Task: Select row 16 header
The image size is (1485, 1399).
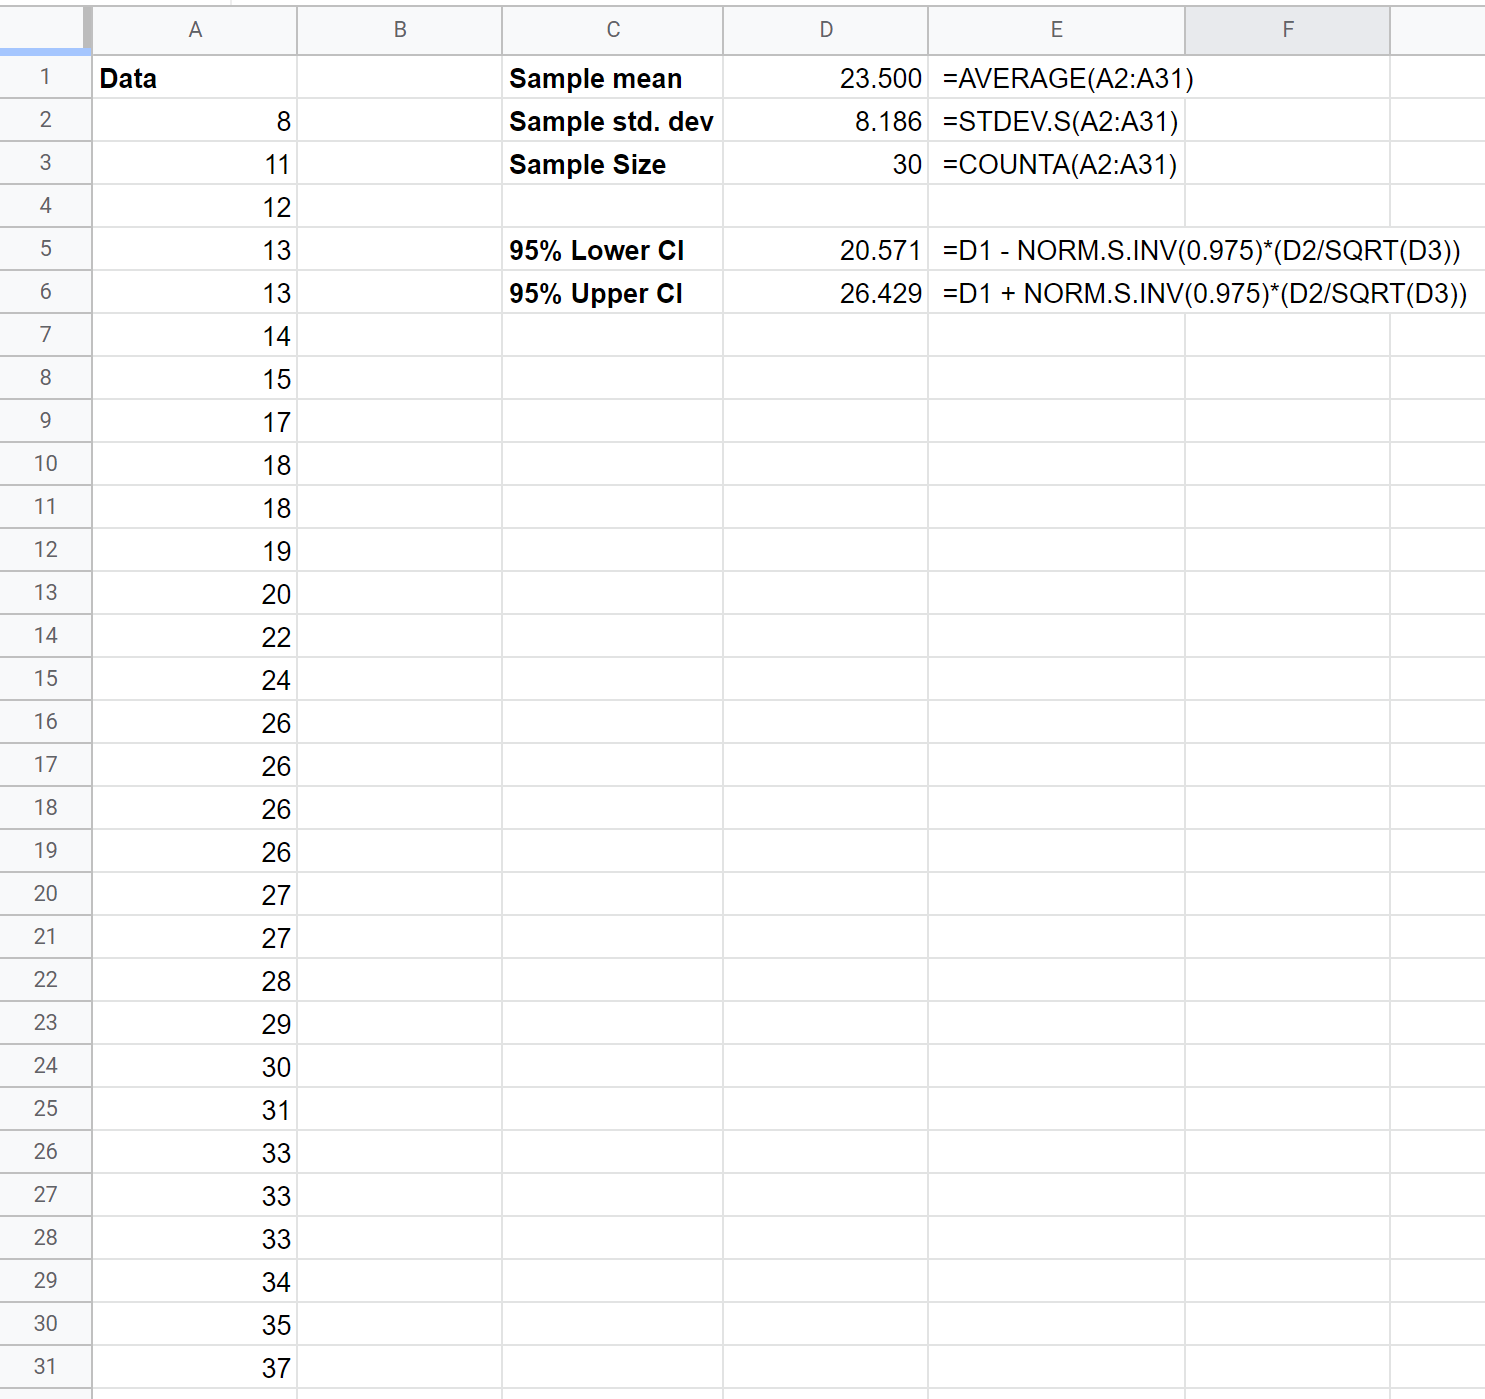Action: tap(45, 722)
